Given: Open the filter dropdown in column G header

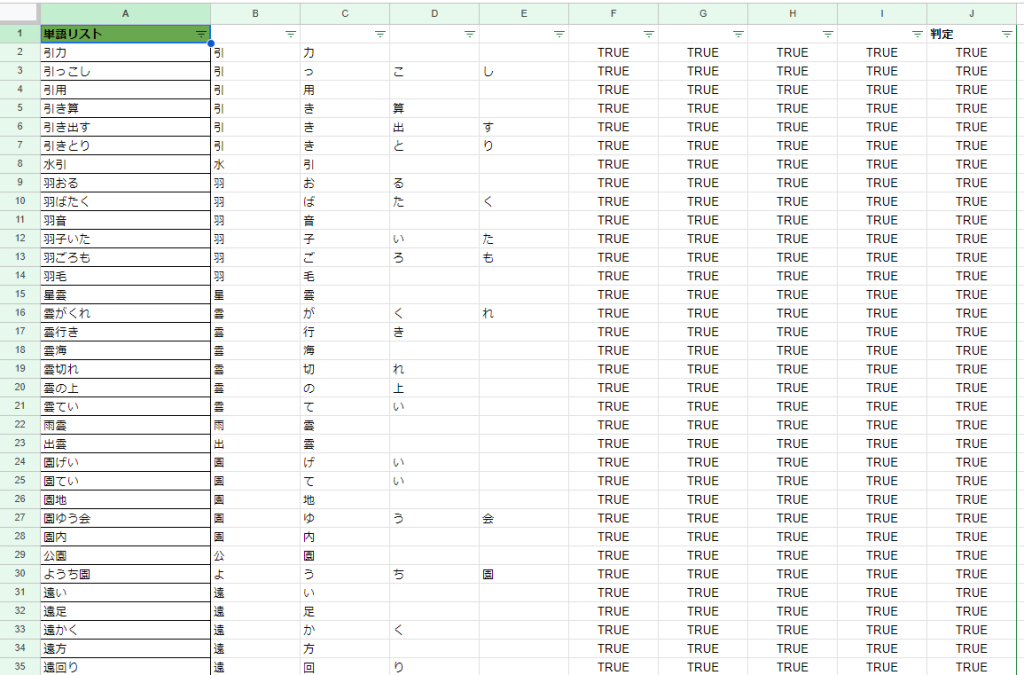Looking at the screenshot, I should [x=738, y=34].
